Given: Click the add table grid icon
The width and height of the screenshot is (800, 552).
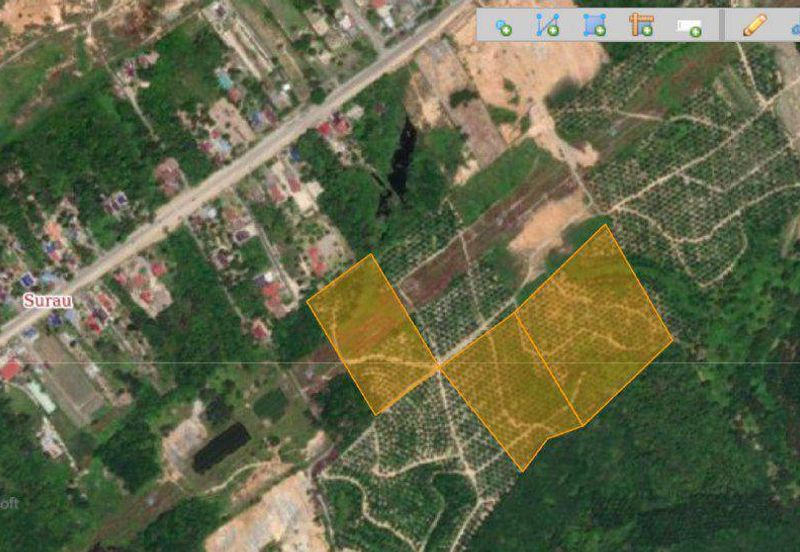Looking at the screenshot, I should pos(641,26).
